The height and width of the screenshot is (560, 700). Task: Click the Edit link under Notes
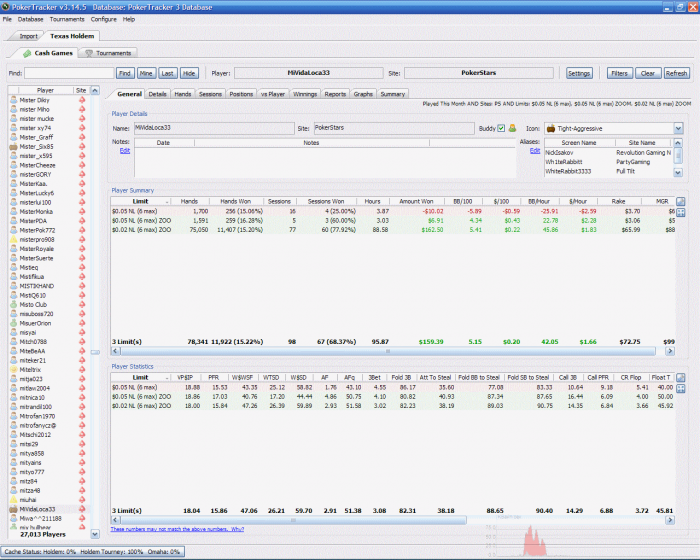125,150
